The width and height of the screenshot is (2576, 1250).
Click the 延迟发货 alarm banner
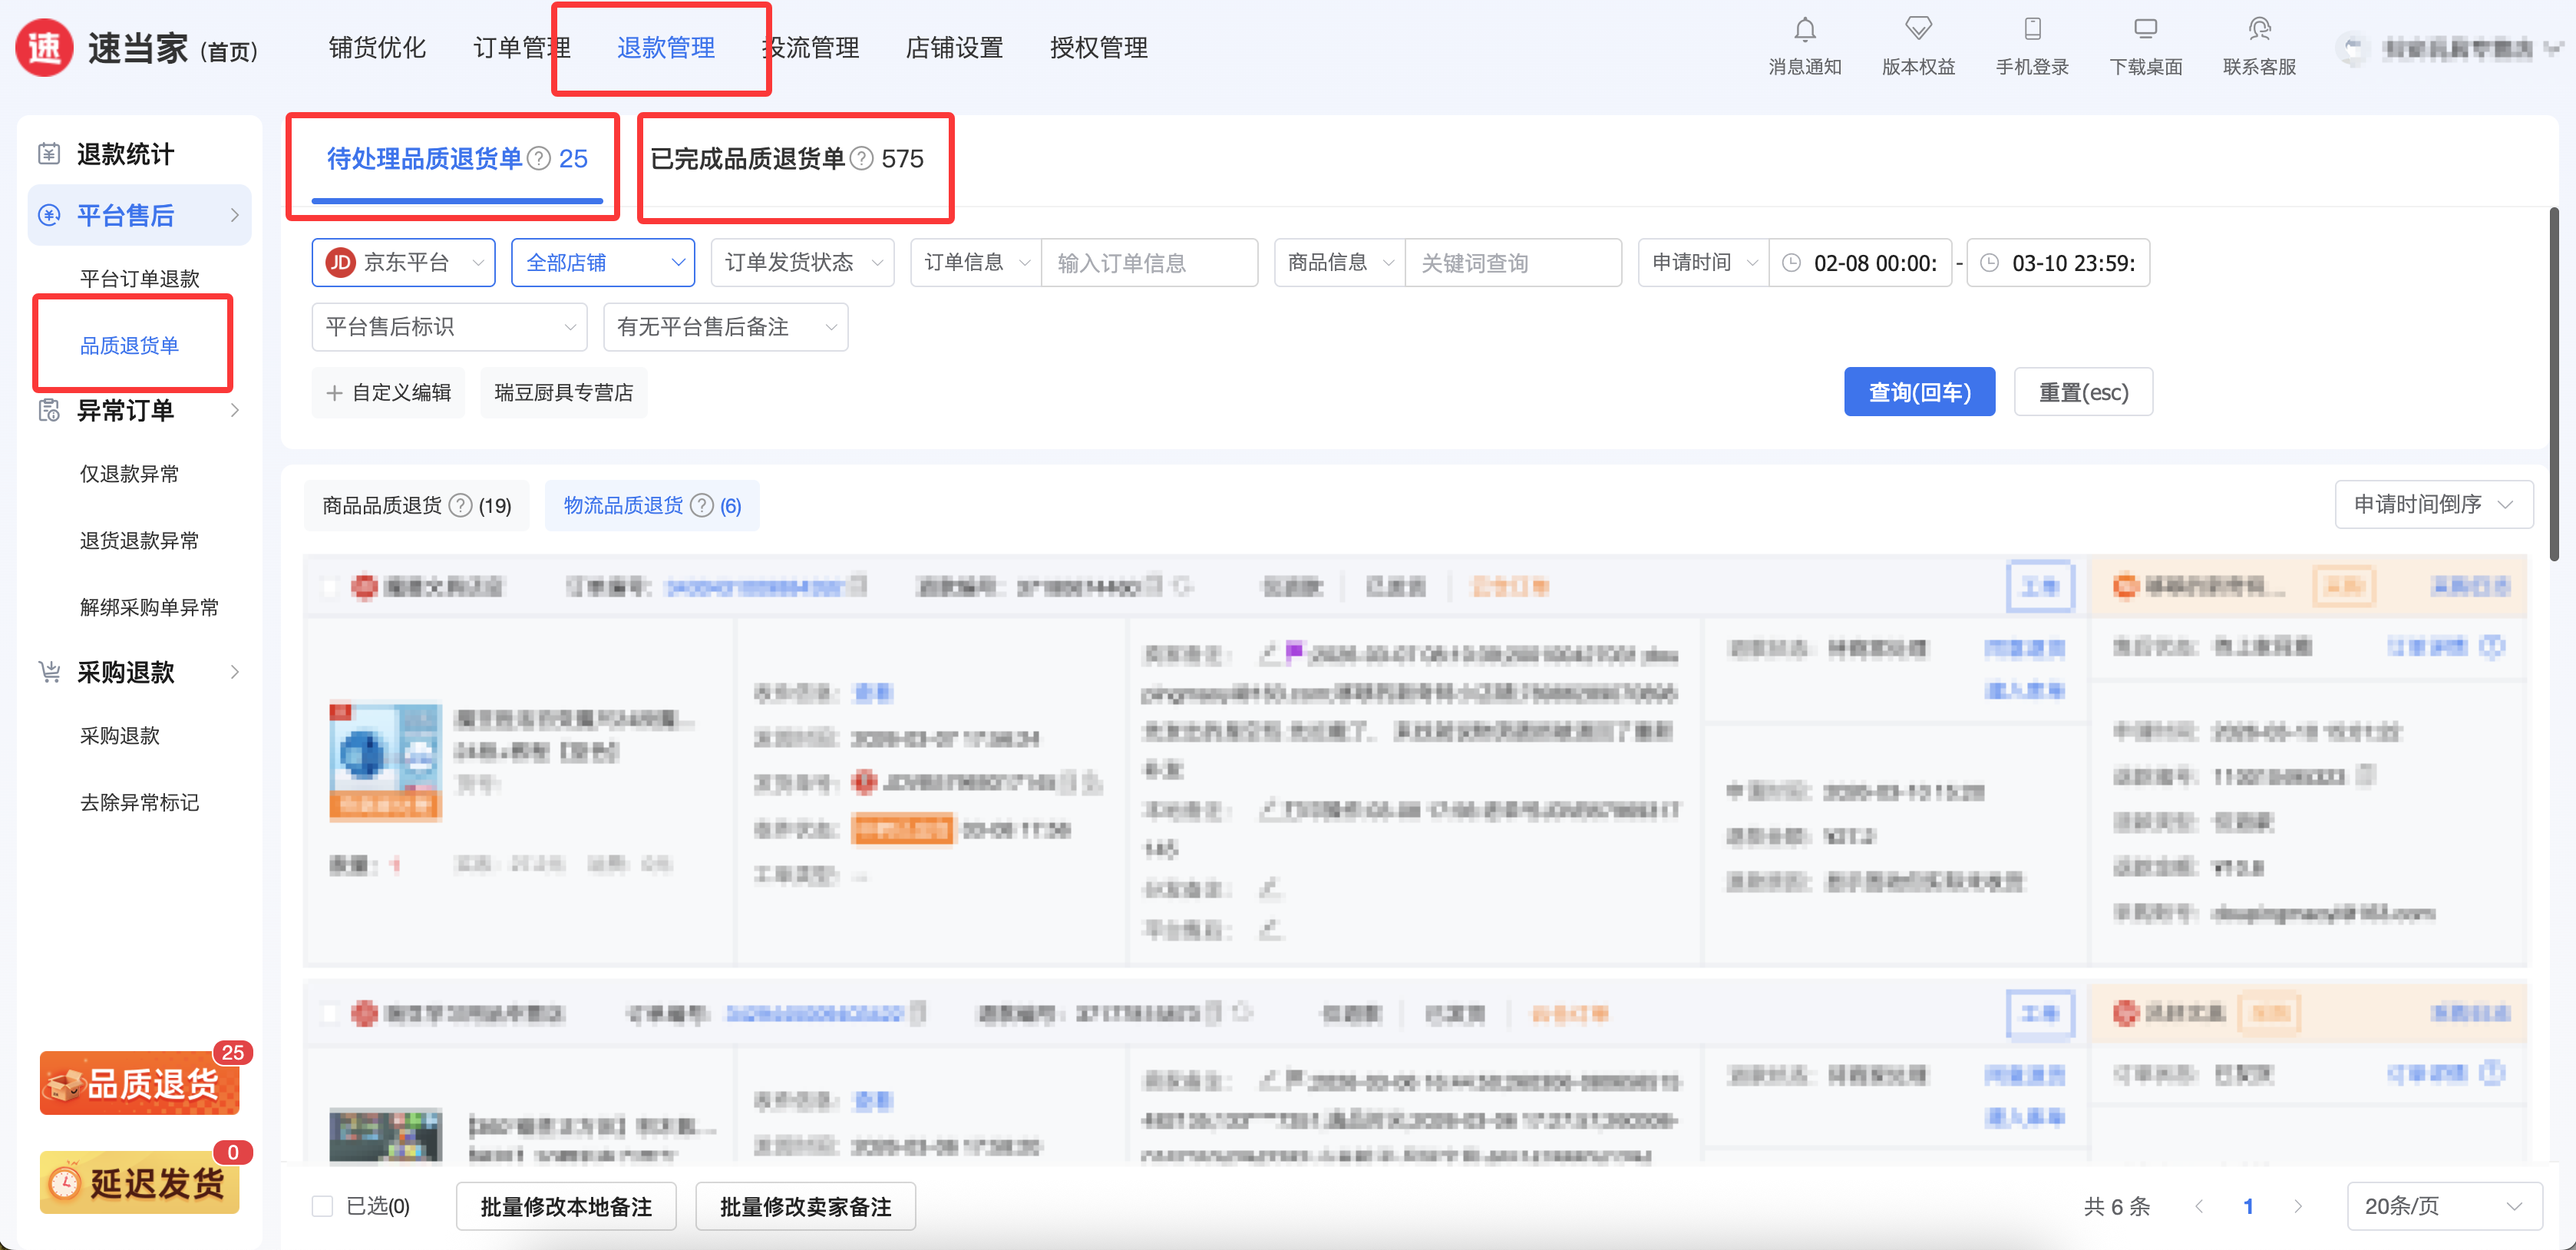click(x=140, y=1183)
